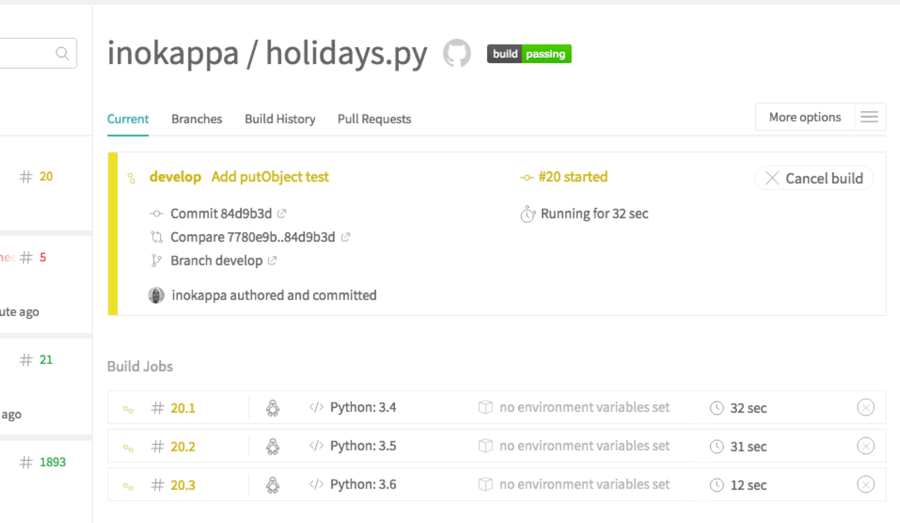Open build job #20.1
The height and width of the screenshot is (523, 900).
(183, 408)
